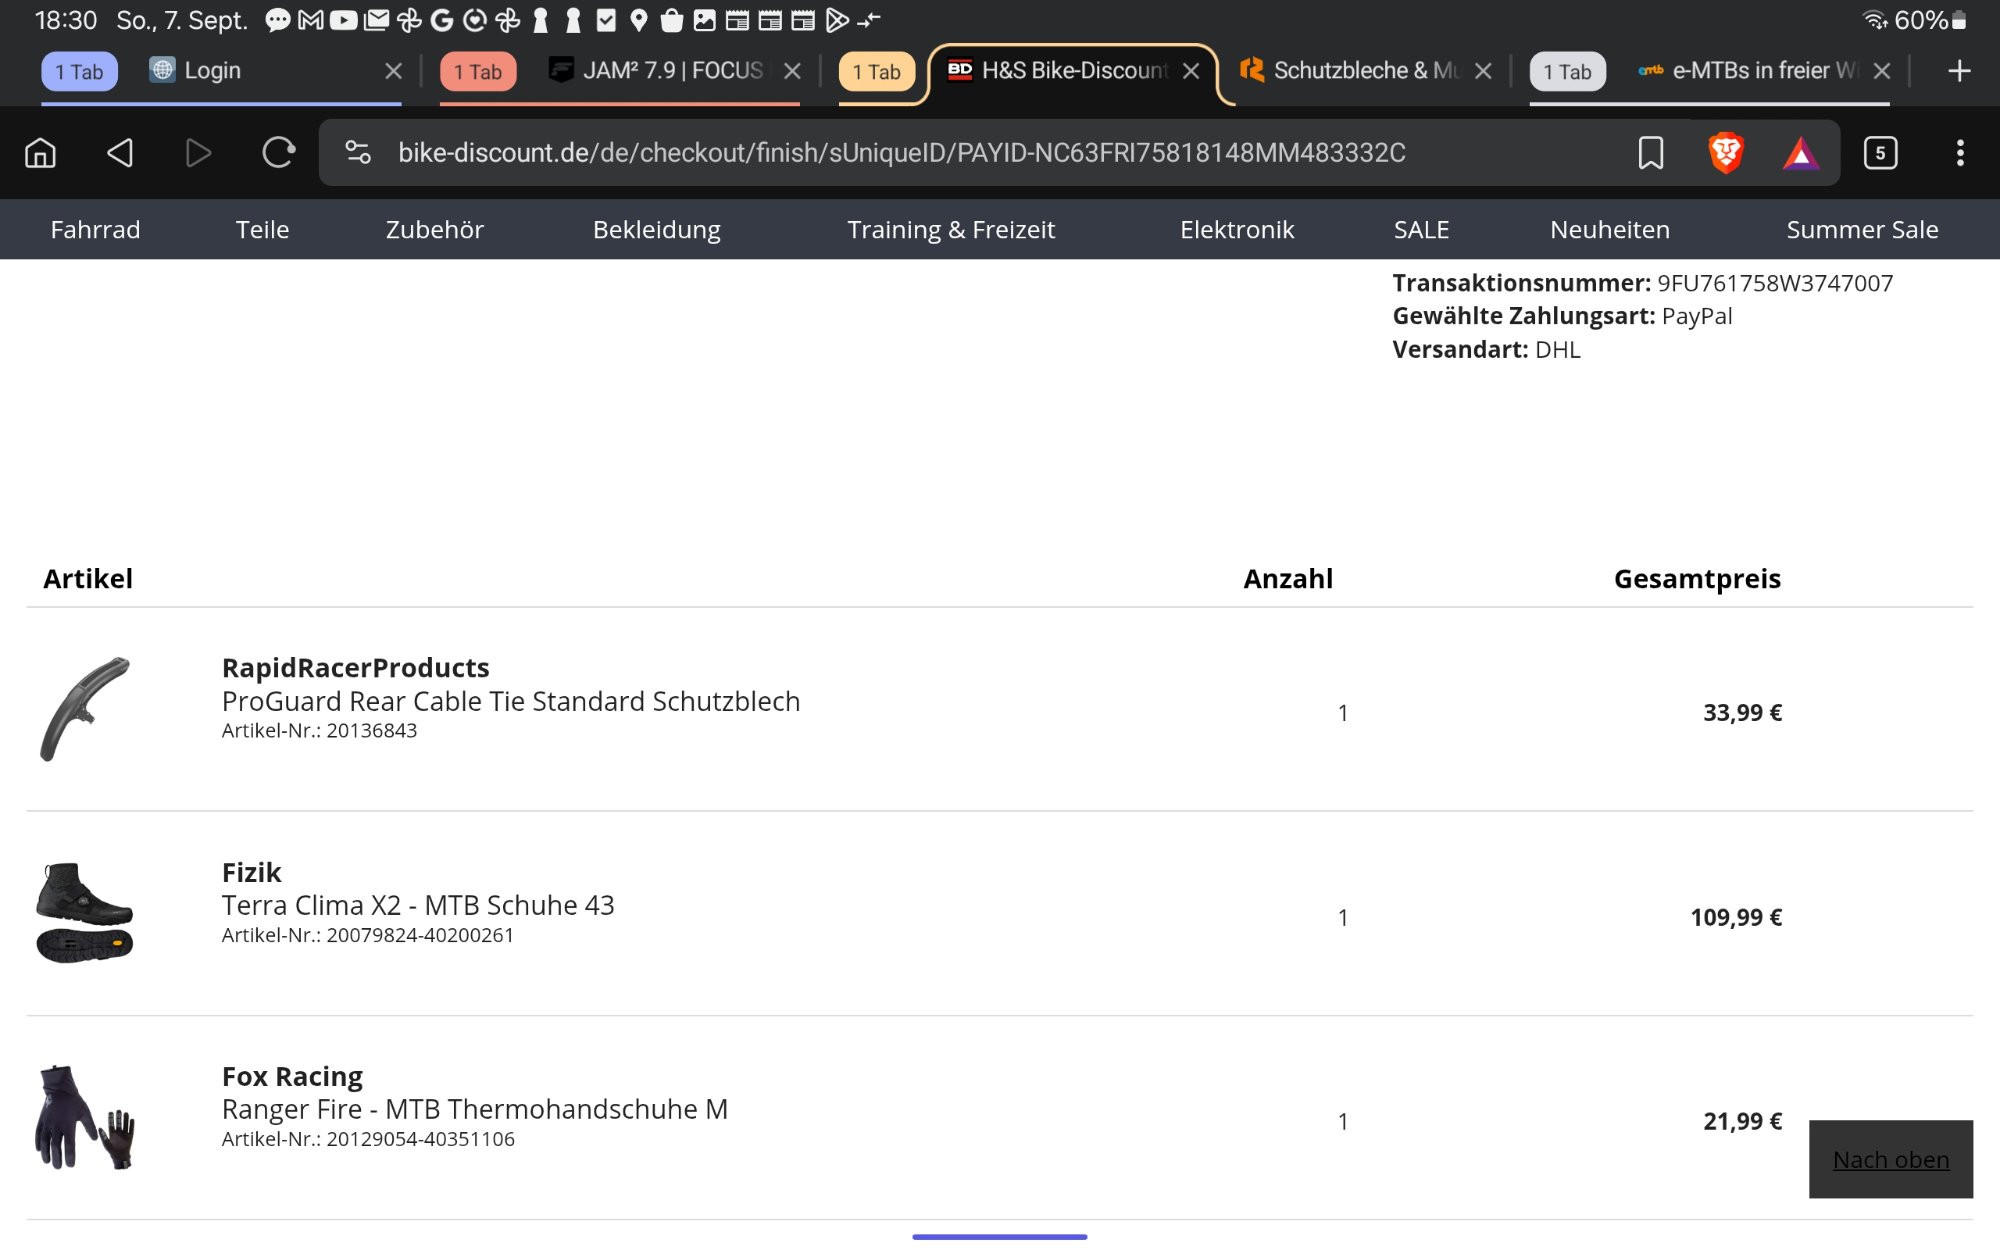Tap the browser home icon
This screenshot has width=2000, height=1250.
click(40, 153)
